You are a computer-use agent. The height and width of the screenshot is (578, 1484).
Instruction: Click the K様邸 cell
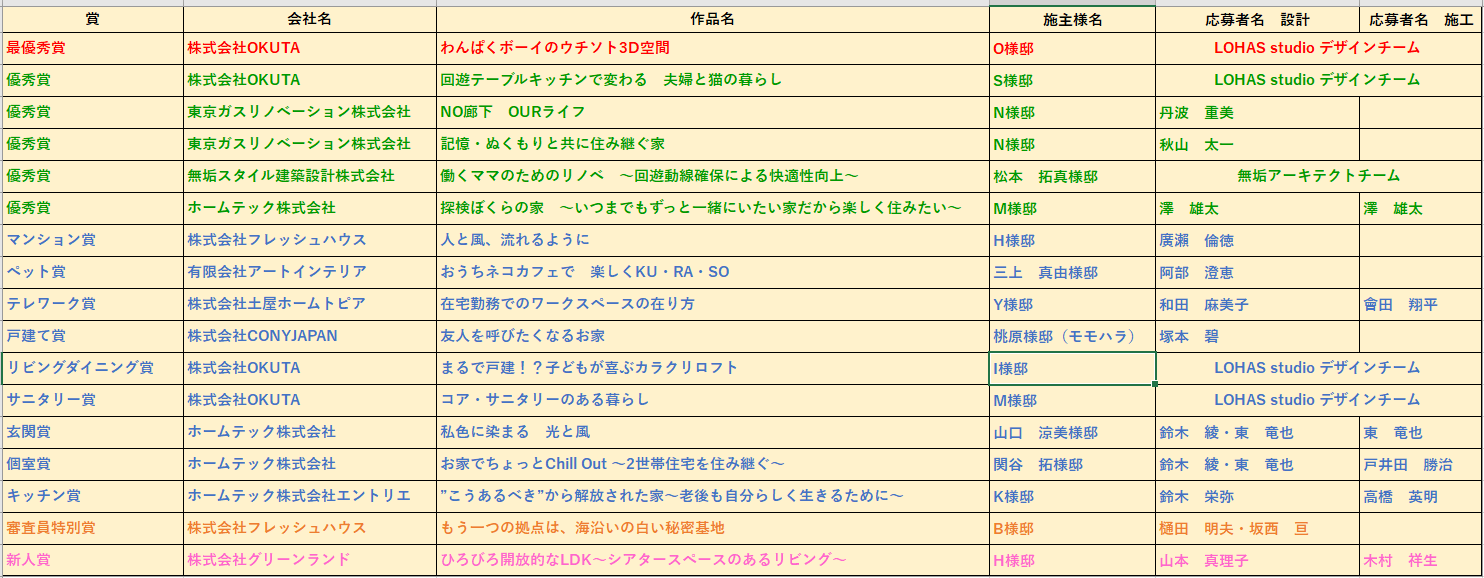(1072, 496)
